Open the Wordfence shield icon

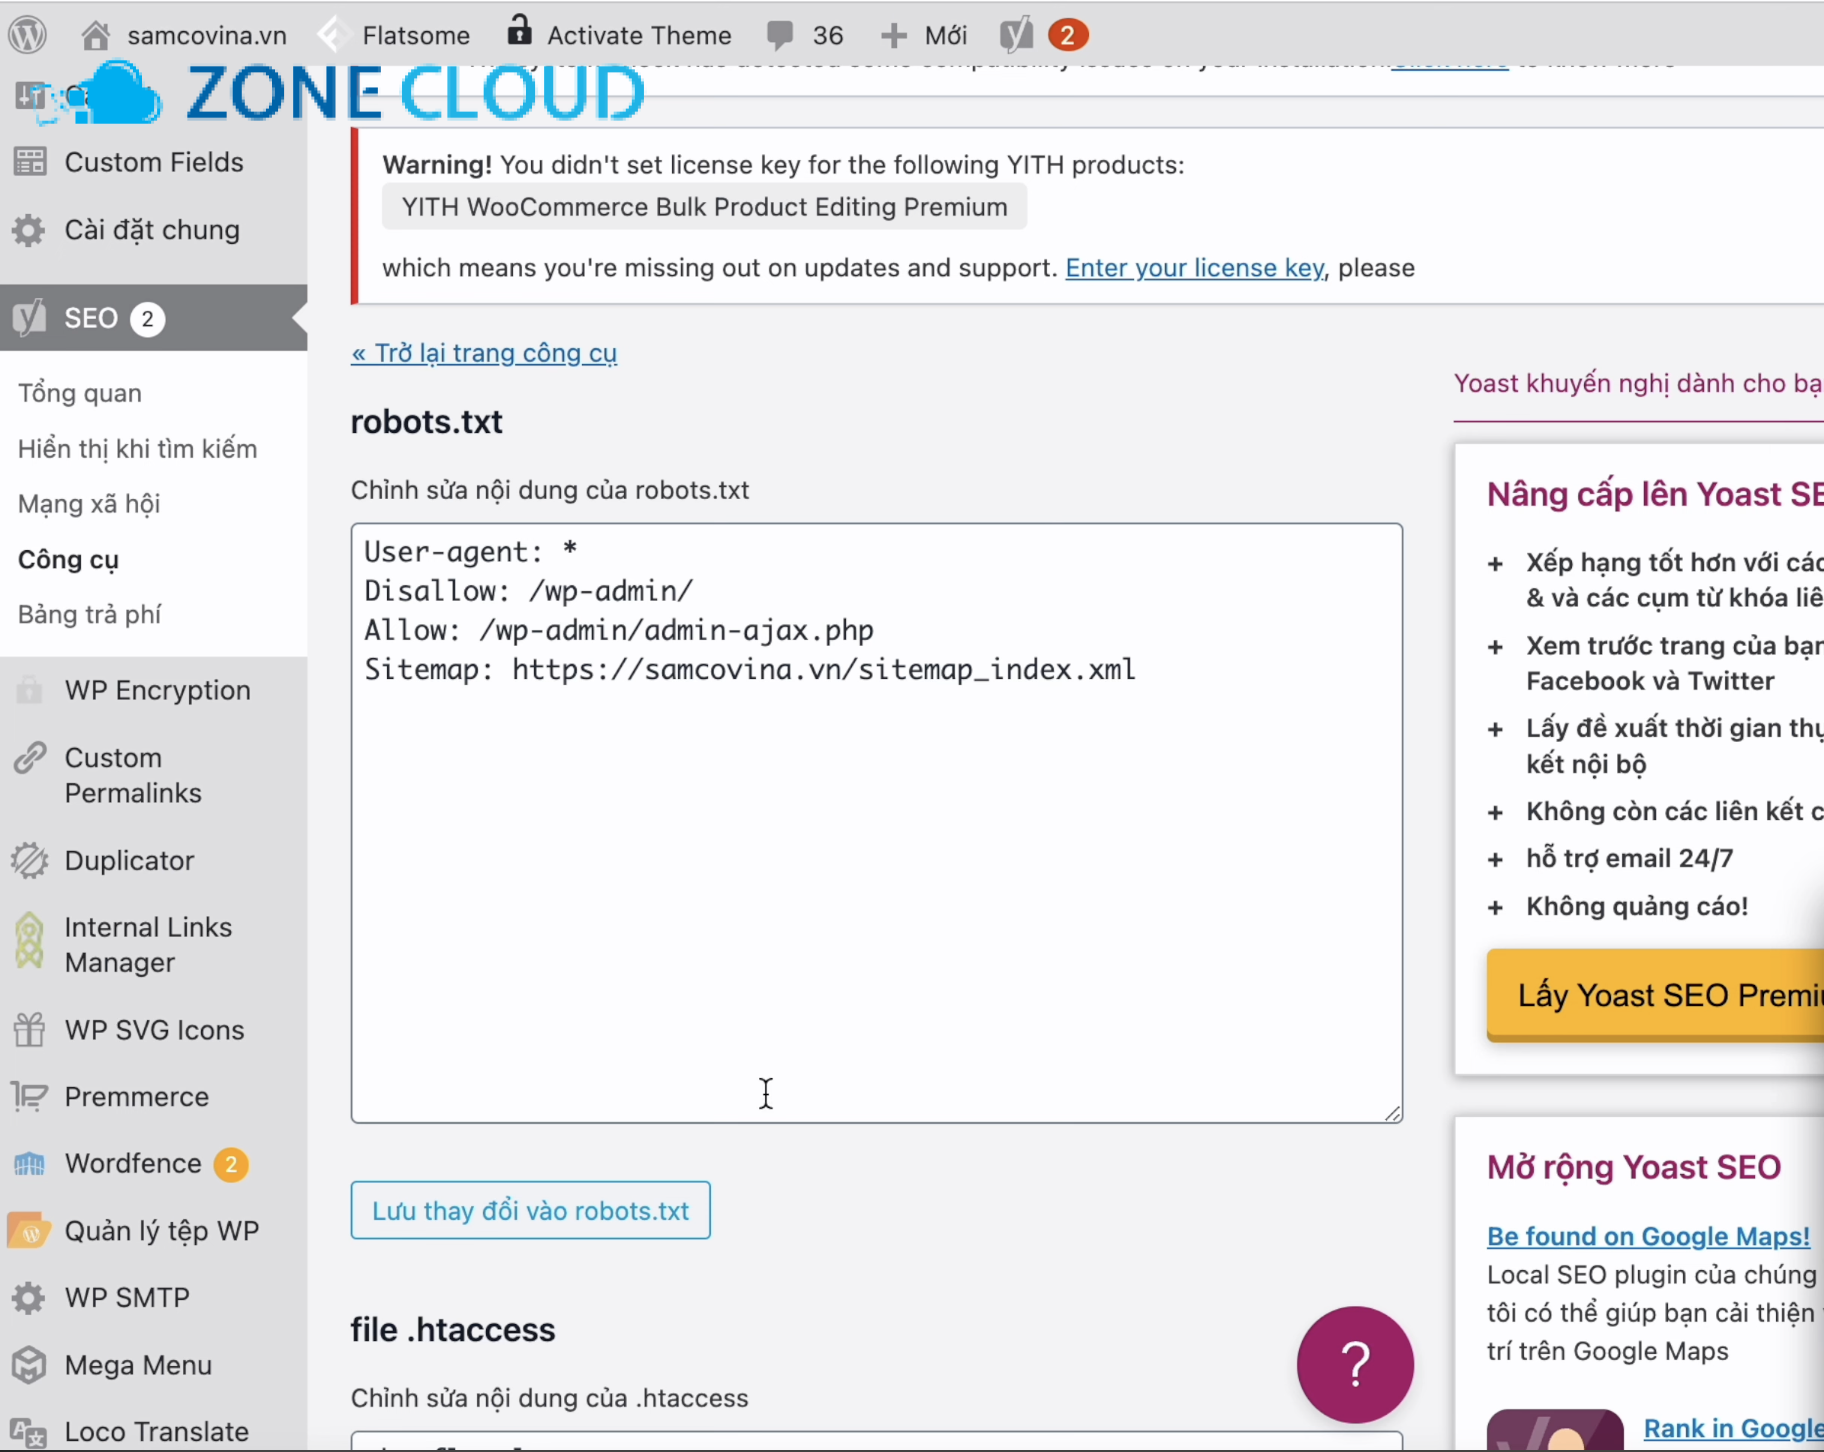click(29, 1164)
